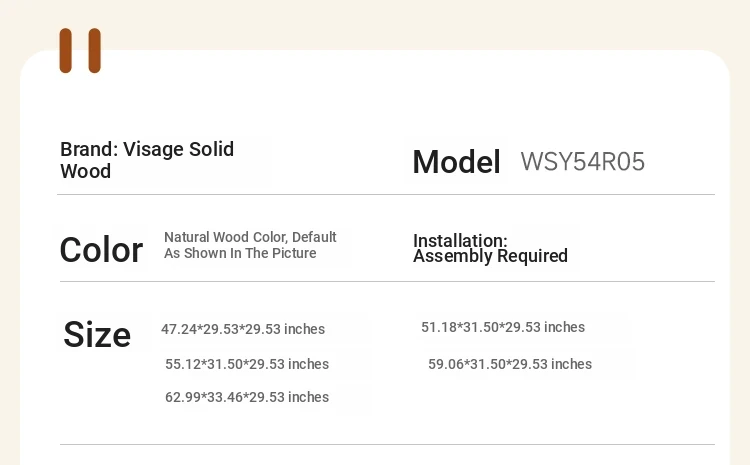The height and width of the screenshot is (465, 750).
Task: Click the Color heading
Action: 101,250
